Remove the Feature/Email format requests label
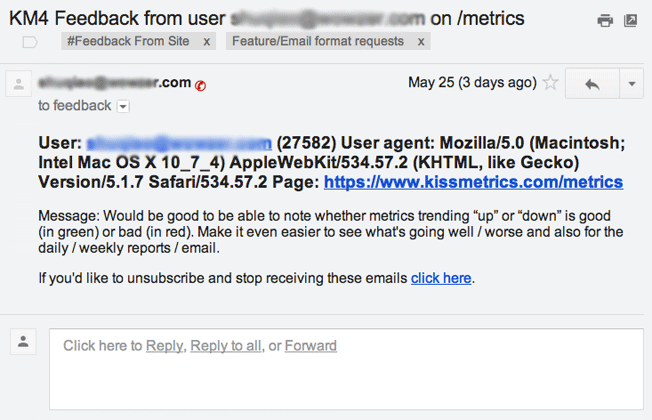The height and width of the screenshot is (420, 652). point(421,42)
